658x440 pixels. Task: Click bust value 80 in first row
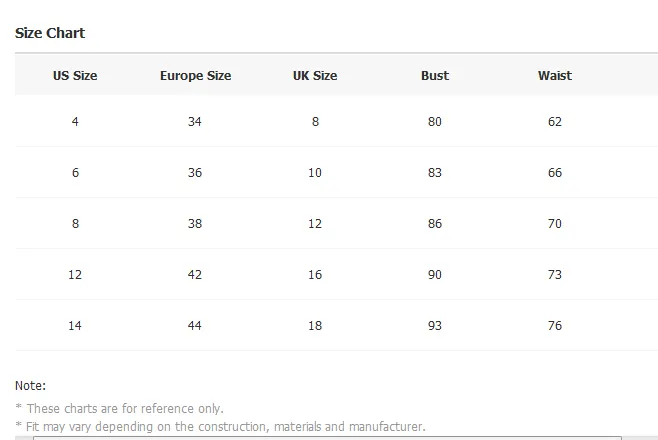tap(435, 122)
